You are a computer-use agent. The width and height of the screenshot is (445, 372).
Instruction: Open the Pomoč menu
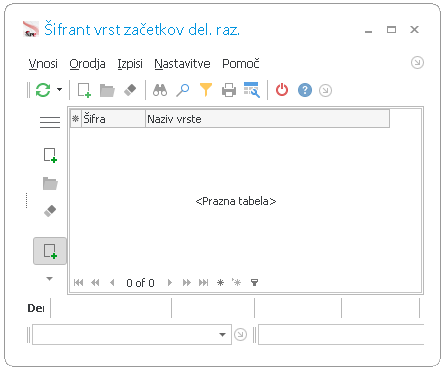tap(241, 63)
